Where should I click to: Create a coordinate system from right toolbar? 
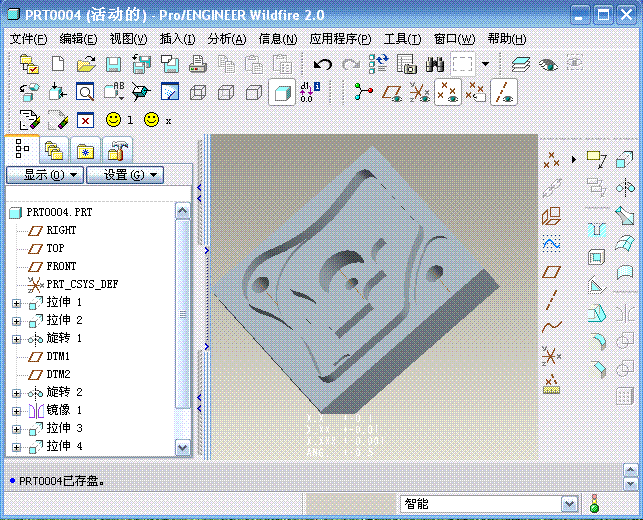point(551,356)
